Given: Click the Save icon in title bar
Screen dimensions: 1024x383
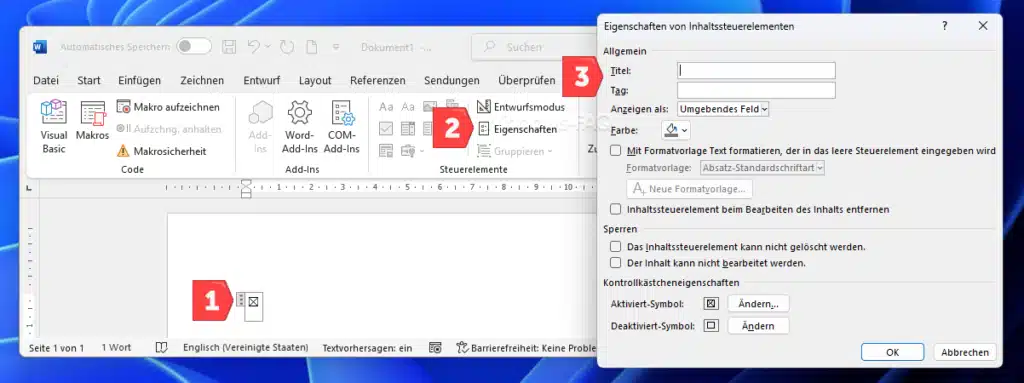Looking at the screenshot, I should click(229, 47).
